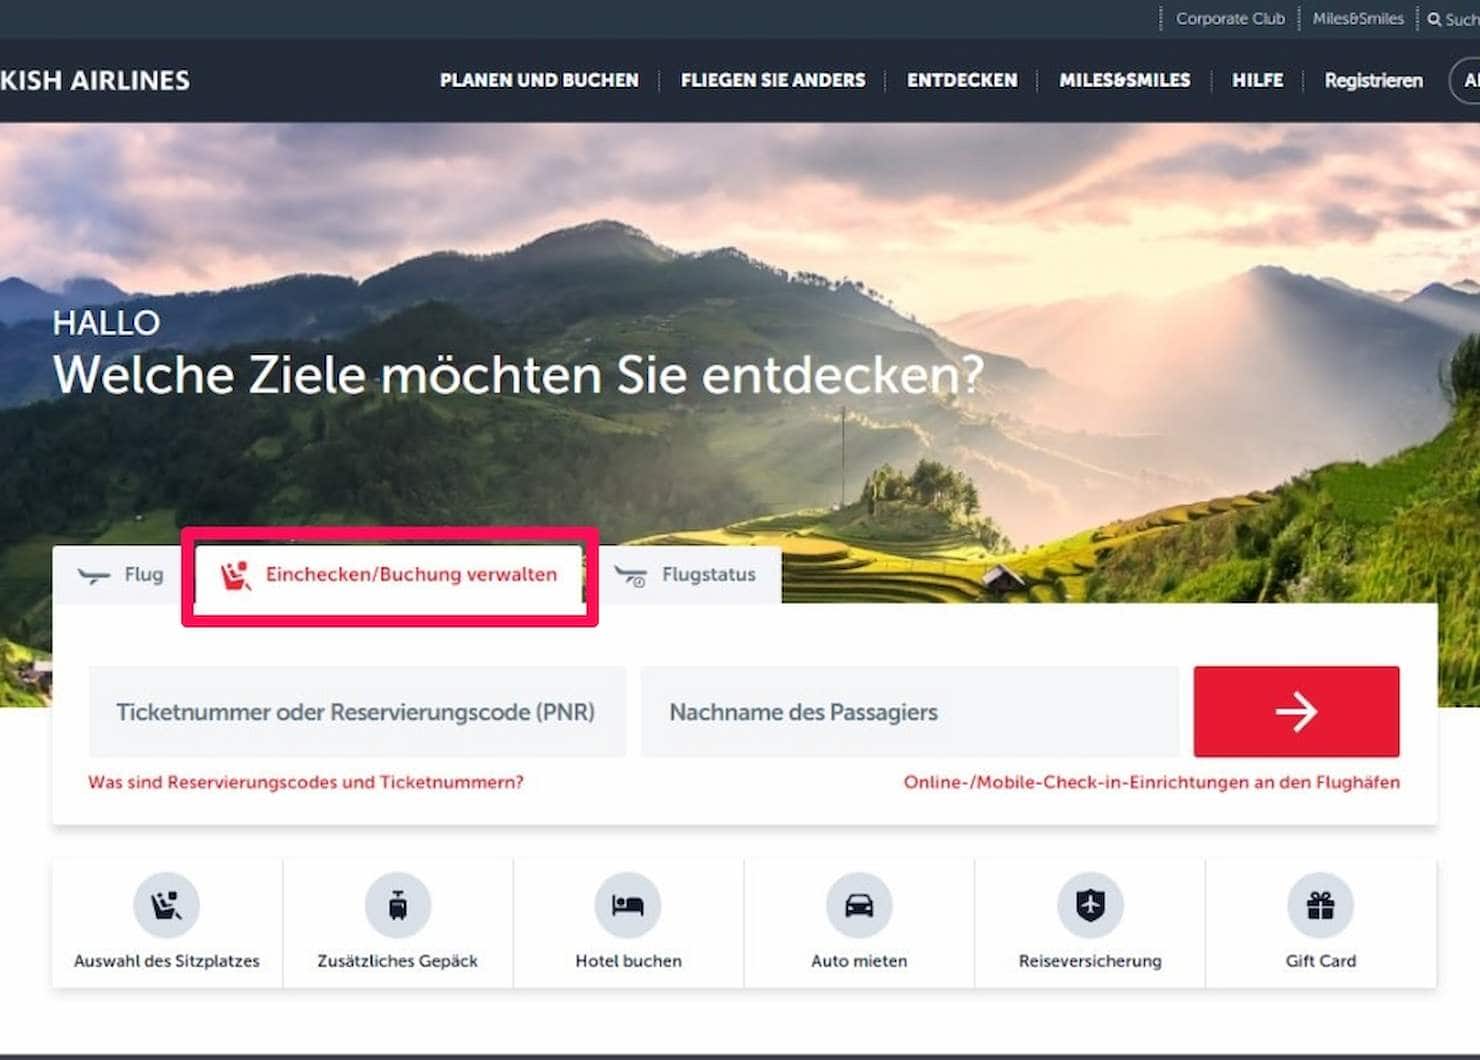This screenshot has width=1480, height=1060.
Task: Switch to the Flug tab
Action: tap(120, 575)
